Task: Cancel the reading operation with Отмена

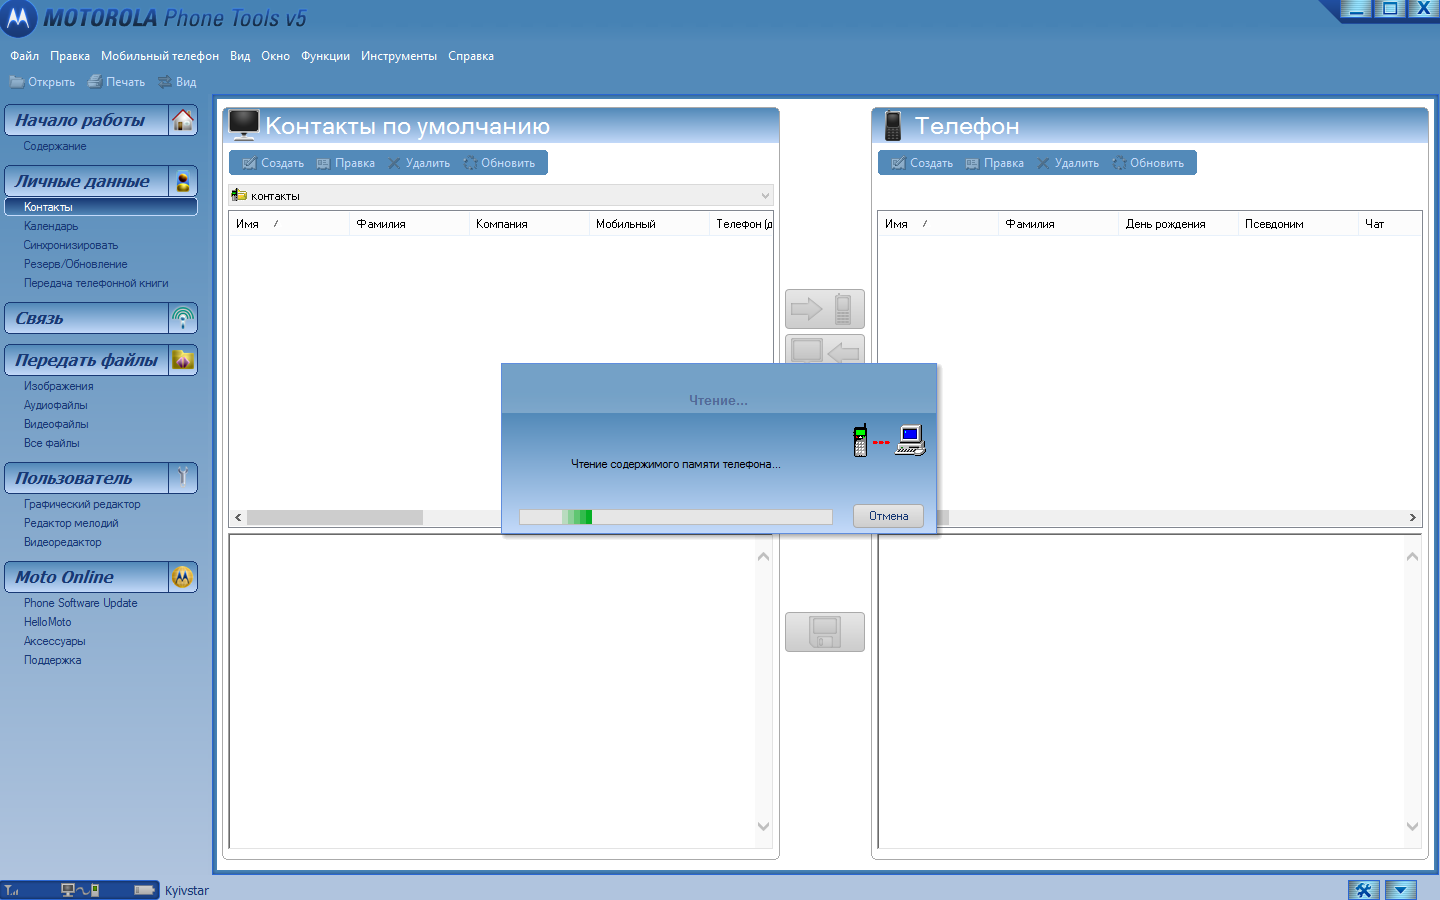Action: 888,516
